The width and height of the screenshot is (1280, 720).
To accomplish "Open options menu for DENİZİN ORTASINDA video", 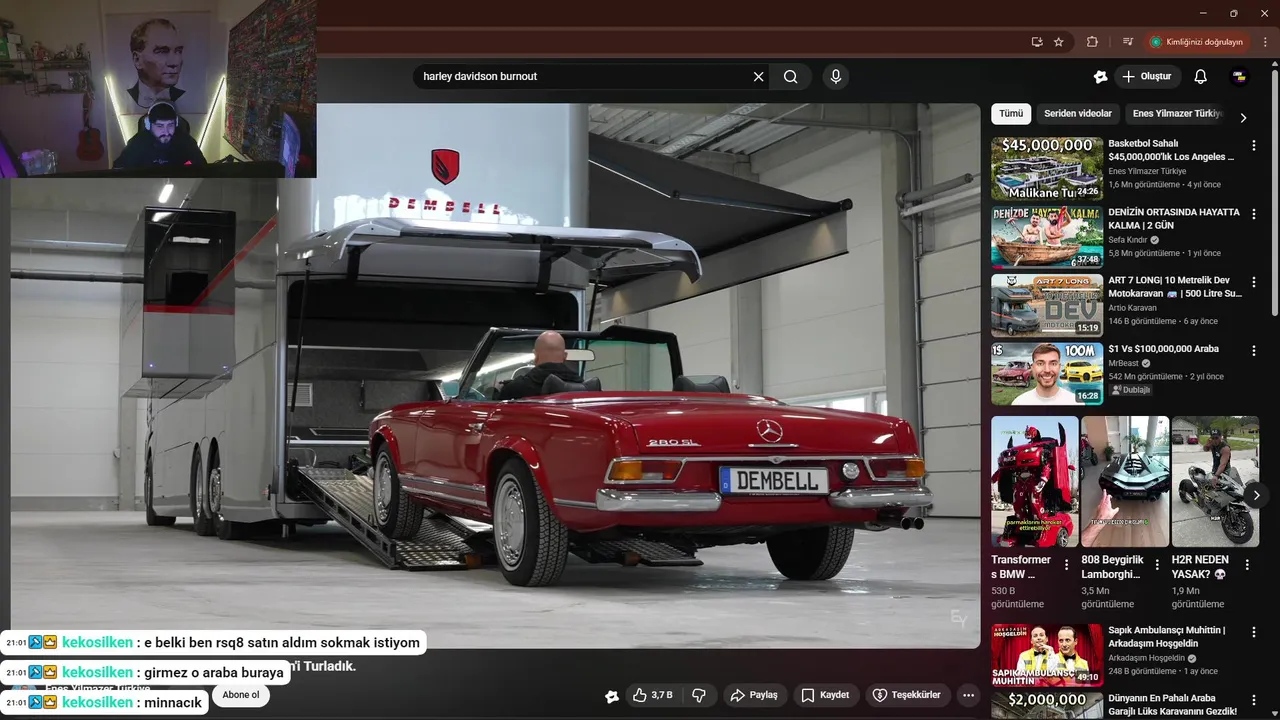I will pos(1253,214).
